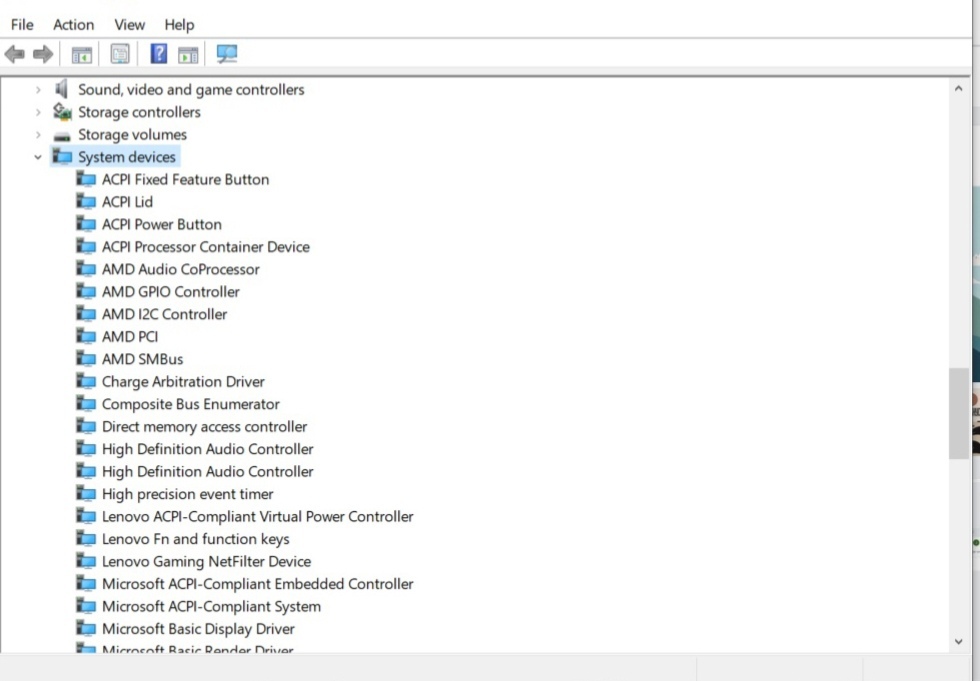Image resolution: width=980 pixels, height=681 pixels.
Task: Select the AMD SMBus device icon
Action: (x=85, y=359)
